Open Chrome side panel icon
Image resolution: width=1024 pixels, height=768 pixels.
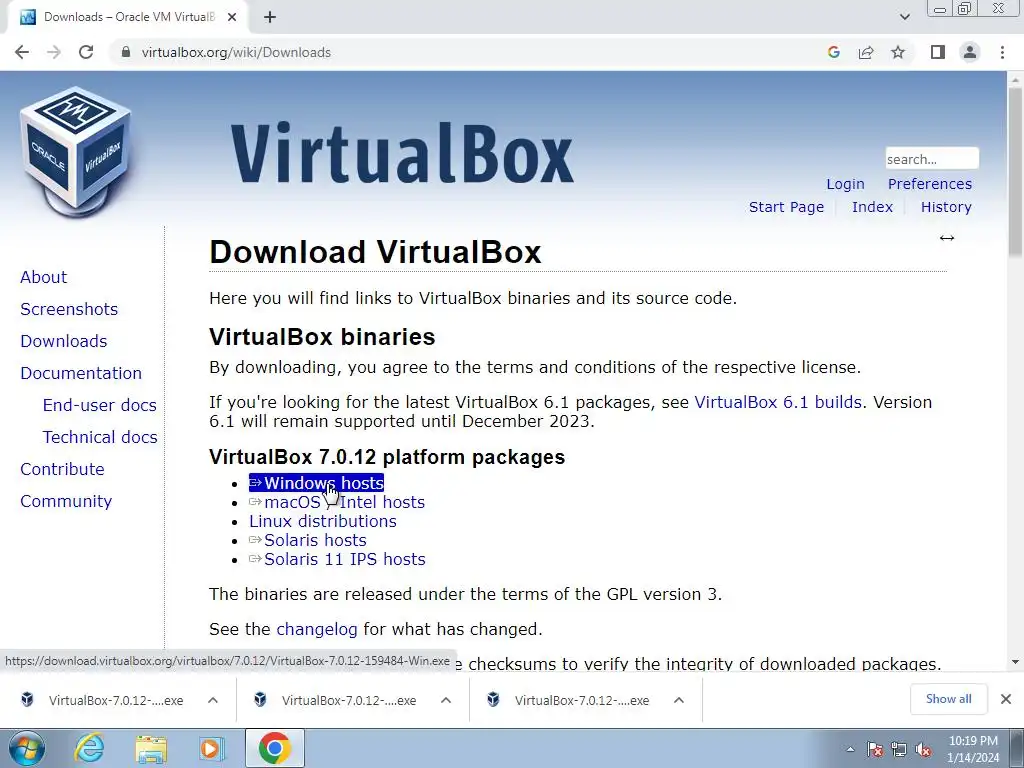tap(938, 52)
